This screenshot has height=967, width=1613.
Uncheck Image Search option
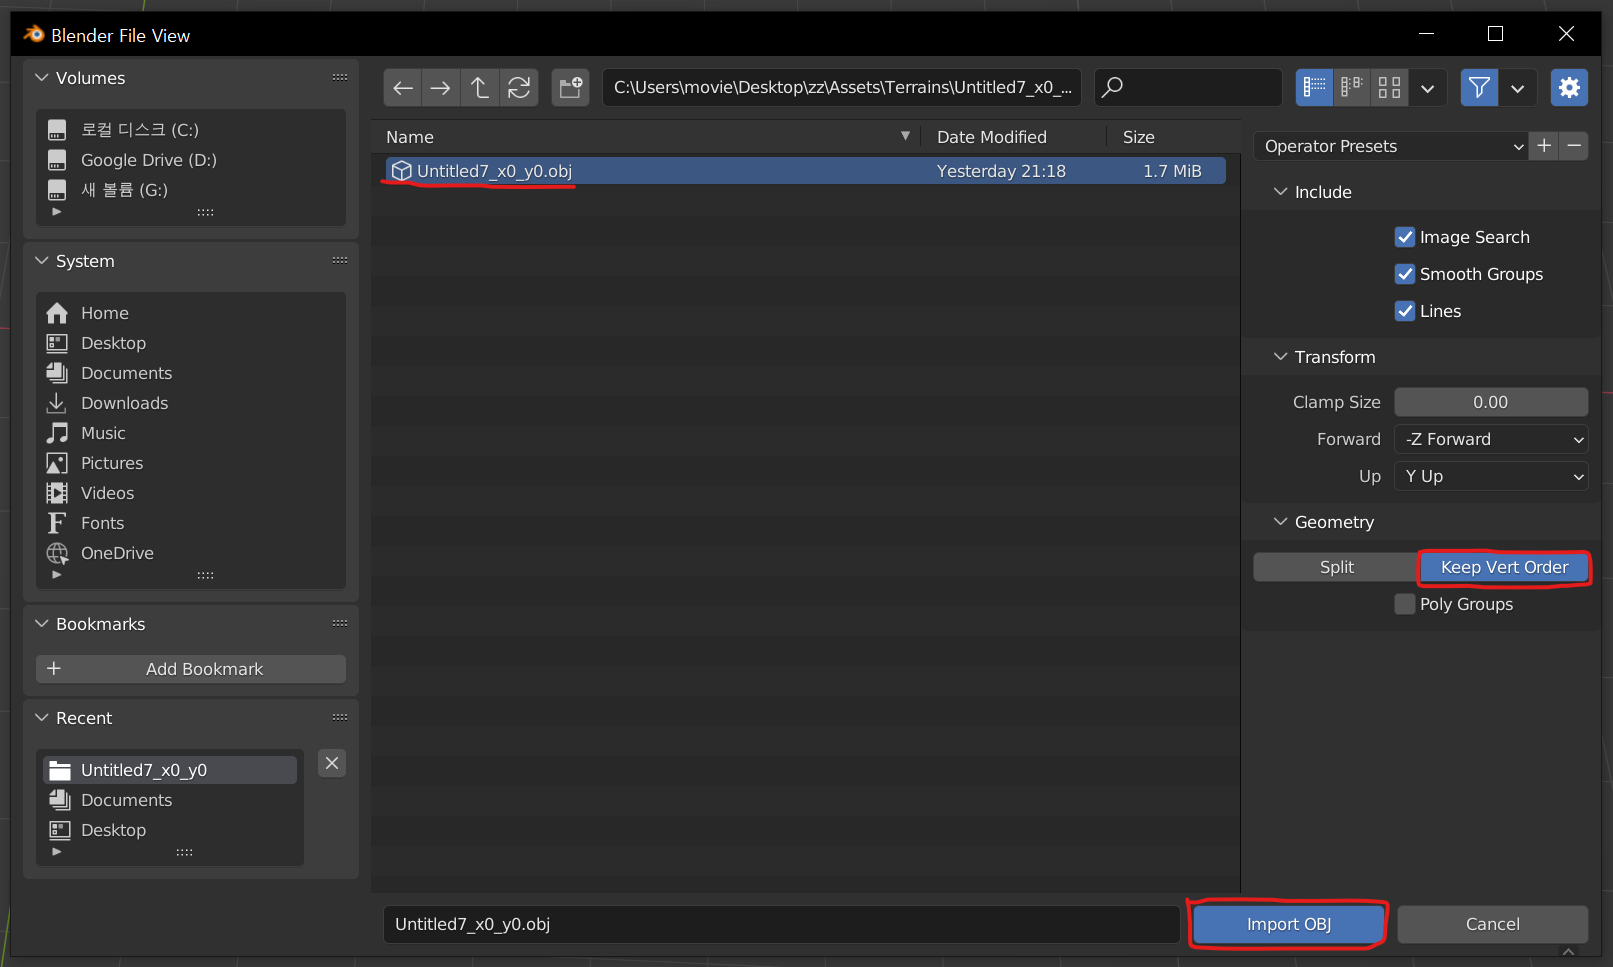[x=1405, y=237]
